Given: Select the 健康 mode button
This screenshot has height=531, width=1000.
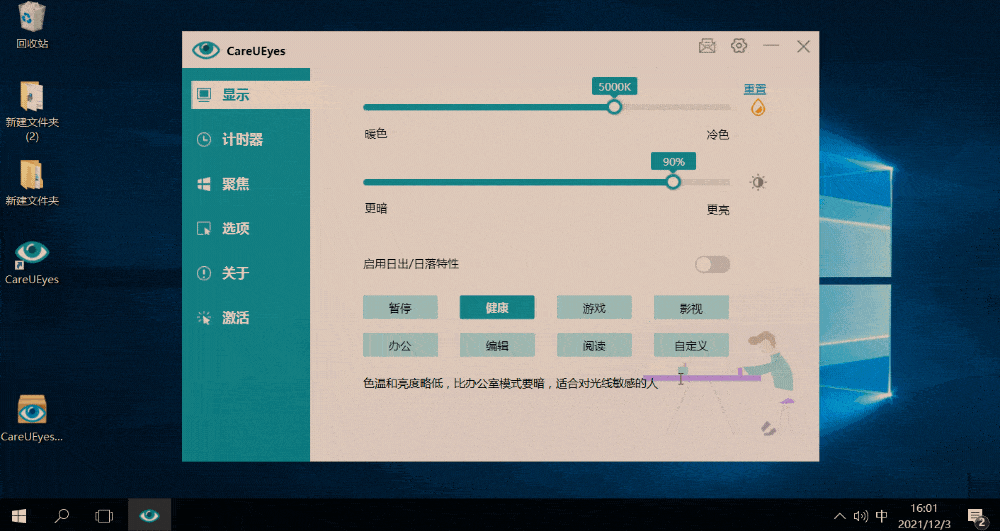Looking at the screenshot, I should [497, 308].
